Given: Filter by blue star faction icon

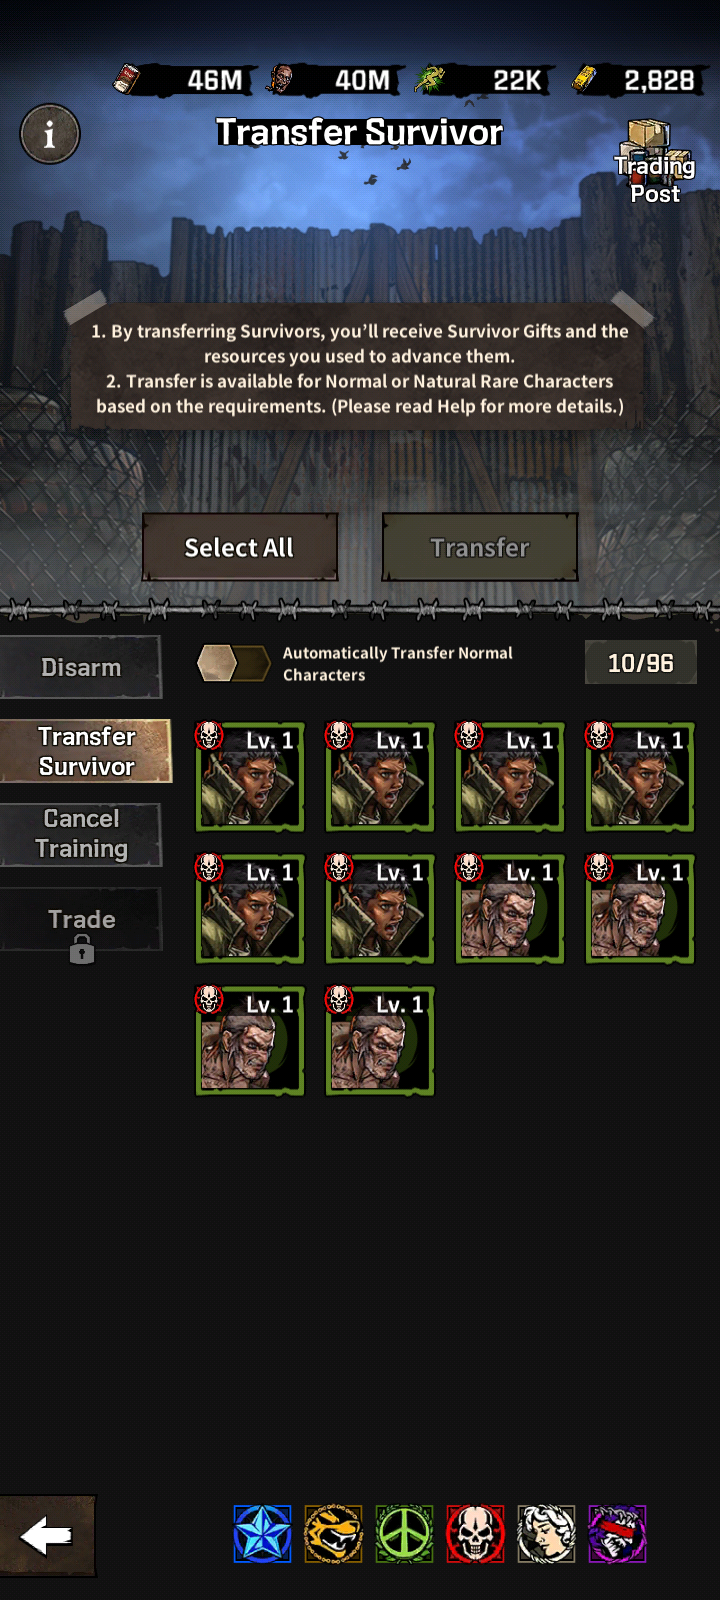Looking at the screenshot, I should (x=262, y=1534).
